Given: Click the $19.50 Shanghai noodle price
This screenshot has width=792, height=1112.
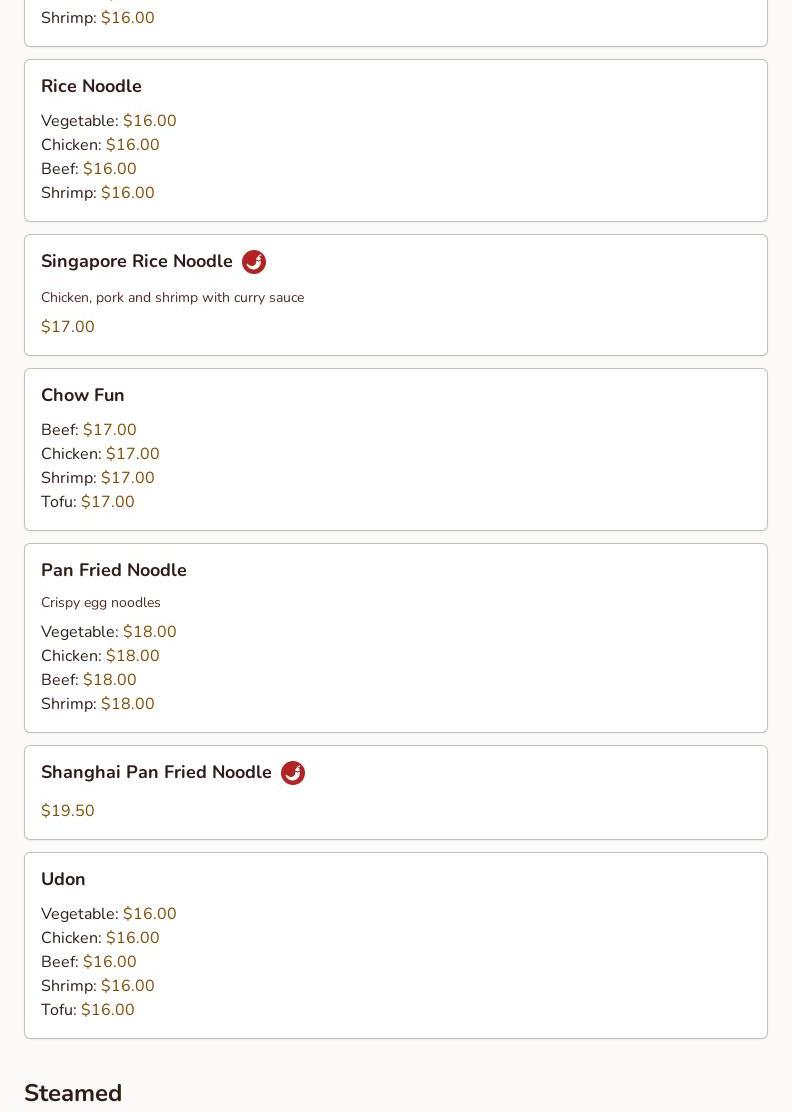Looking at the screenshot, I should pyautogui.click(x=67, y=811).
